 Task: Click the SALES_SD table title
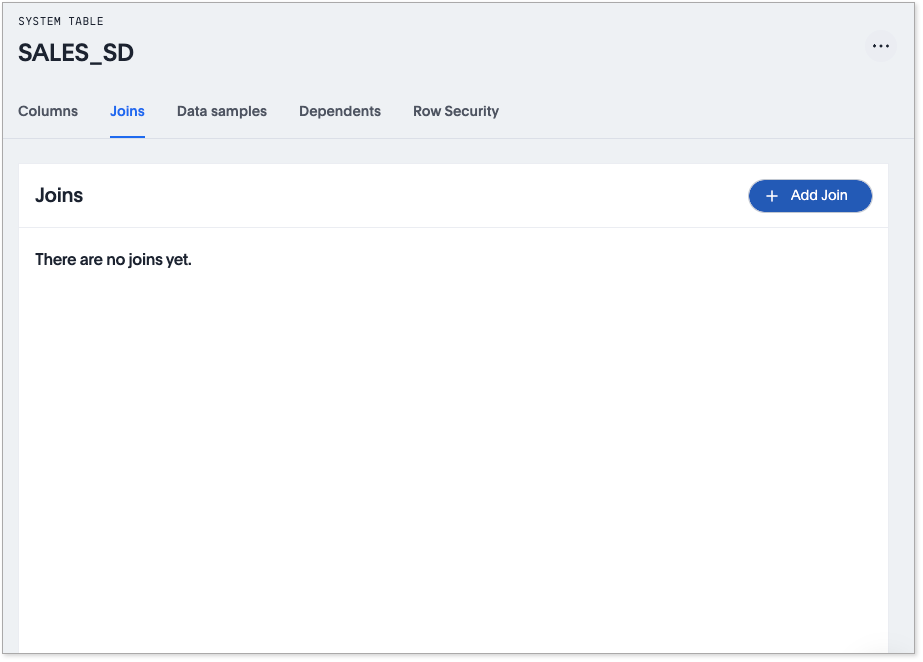76,54
